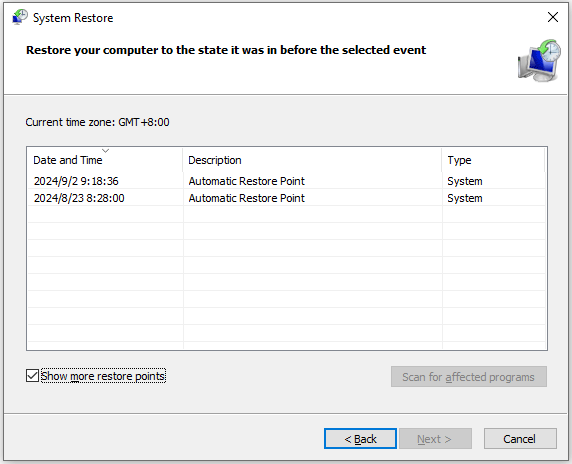
Task: Uncheck Show more restore points checkbox
Action: (x=32, y=376)
